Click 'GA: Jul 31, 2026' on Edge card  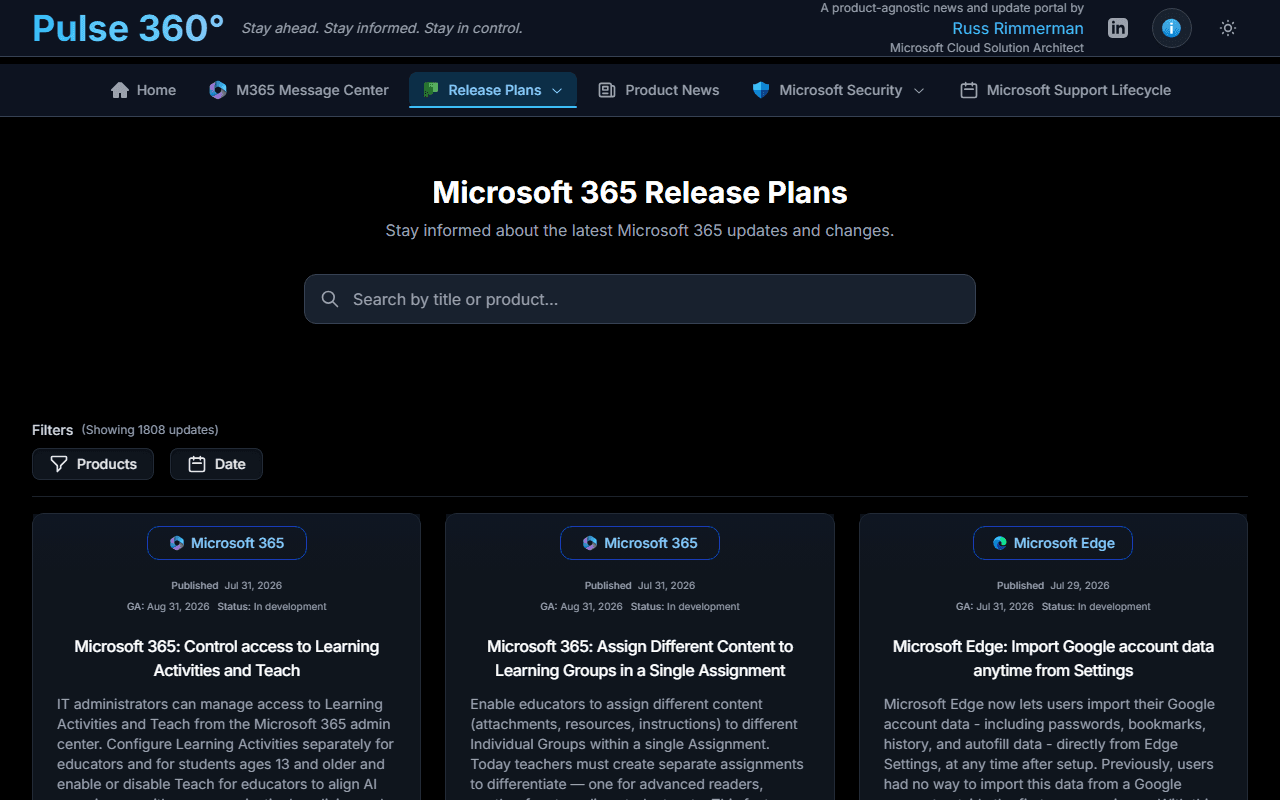[994, 606]
